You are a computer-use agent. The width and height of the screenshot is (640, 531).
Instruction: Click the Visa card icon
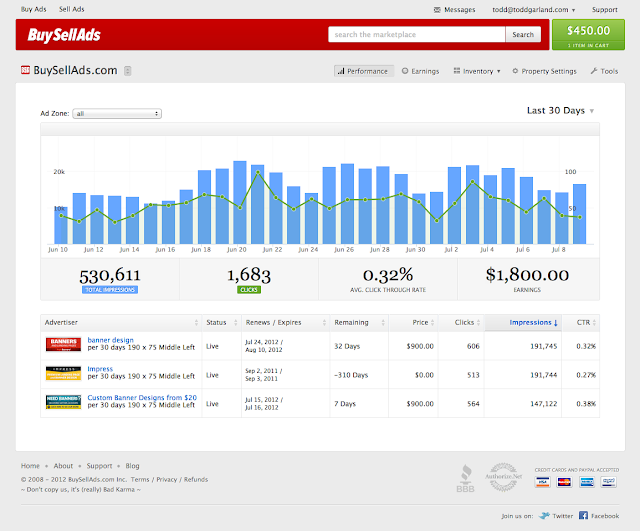click(542, 482)
